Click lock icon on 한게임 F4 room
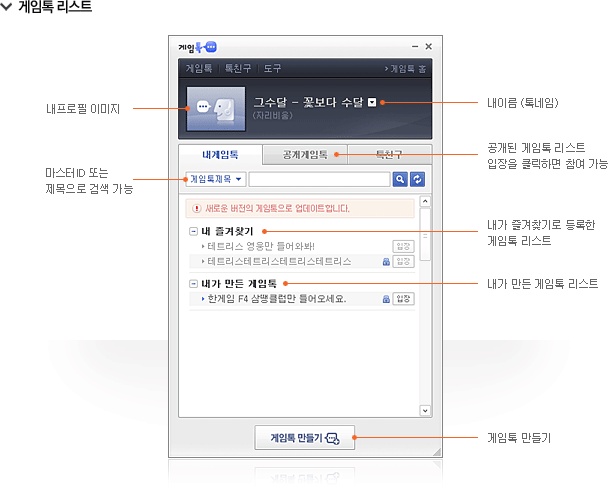Screen dimensions: 615x490 385,299
